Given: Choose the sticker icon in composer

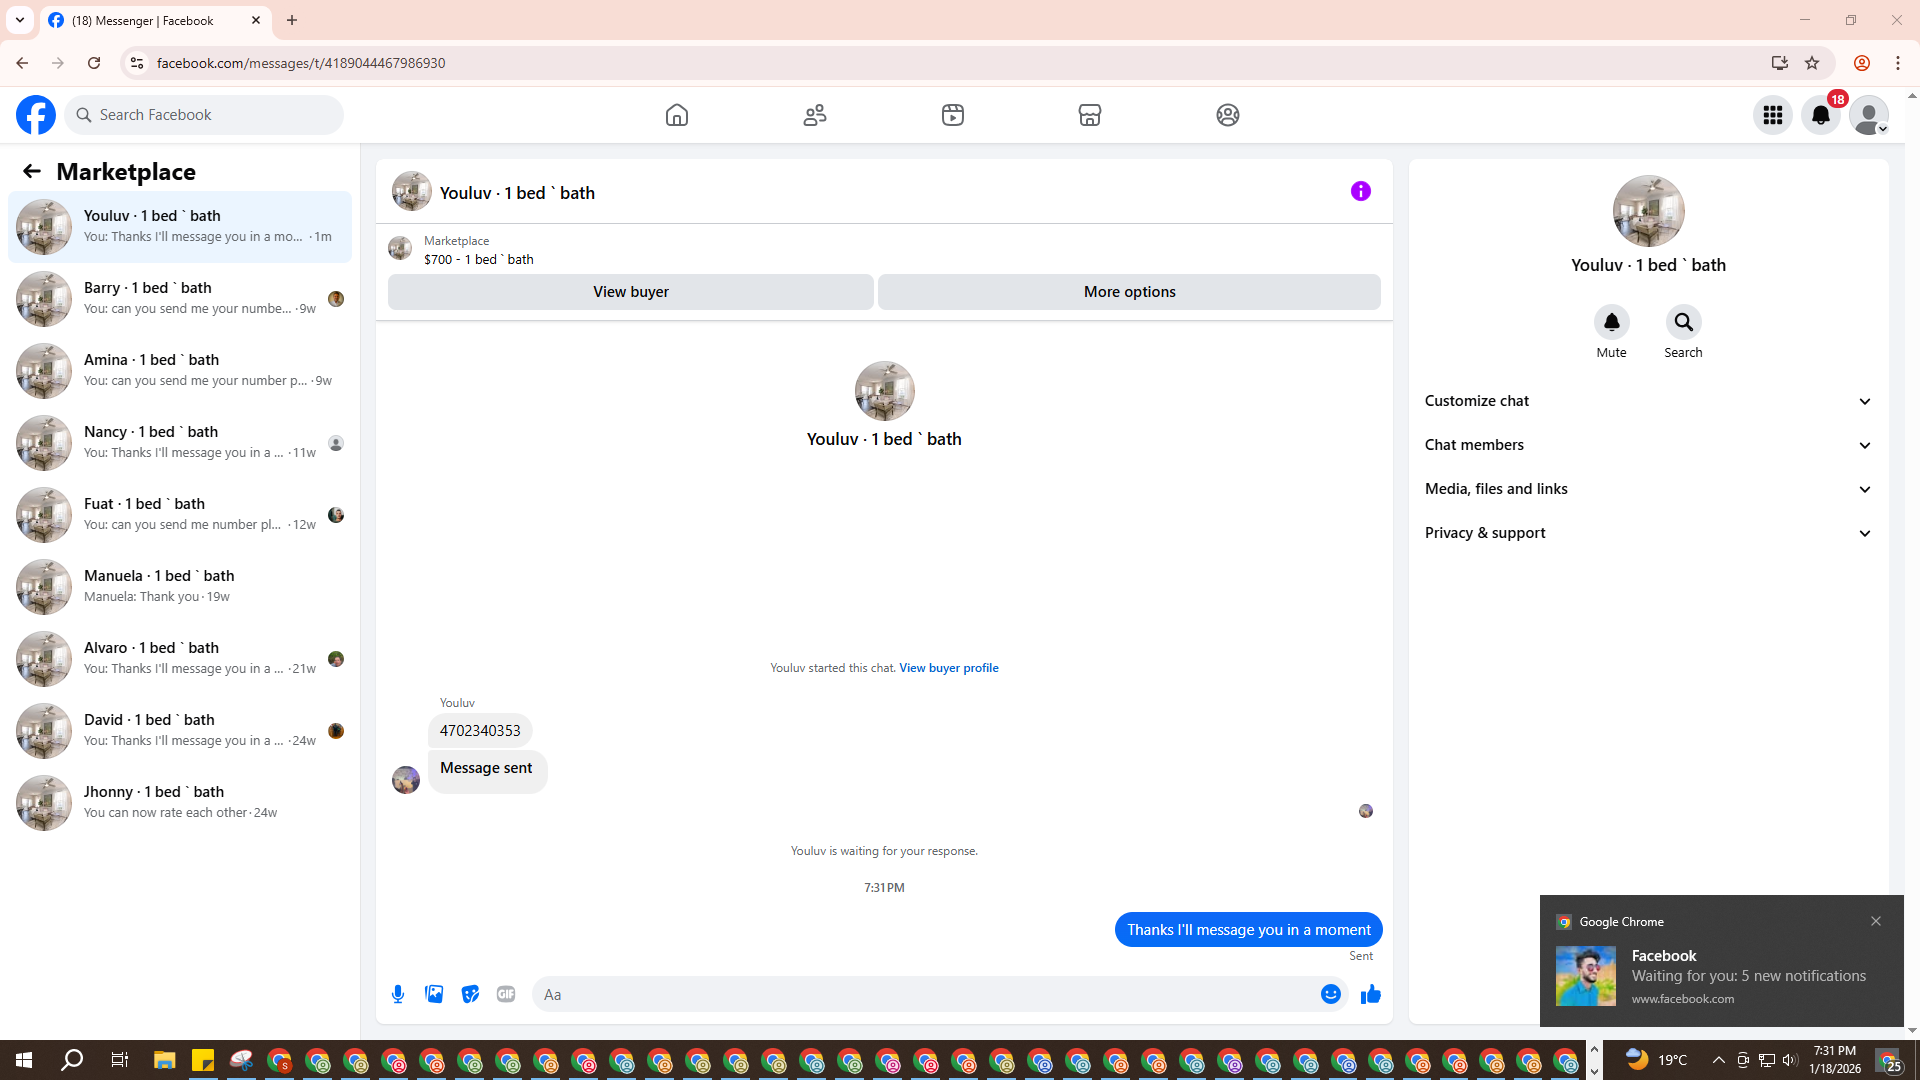Looking at the screenshot, I should coord(470,994).
